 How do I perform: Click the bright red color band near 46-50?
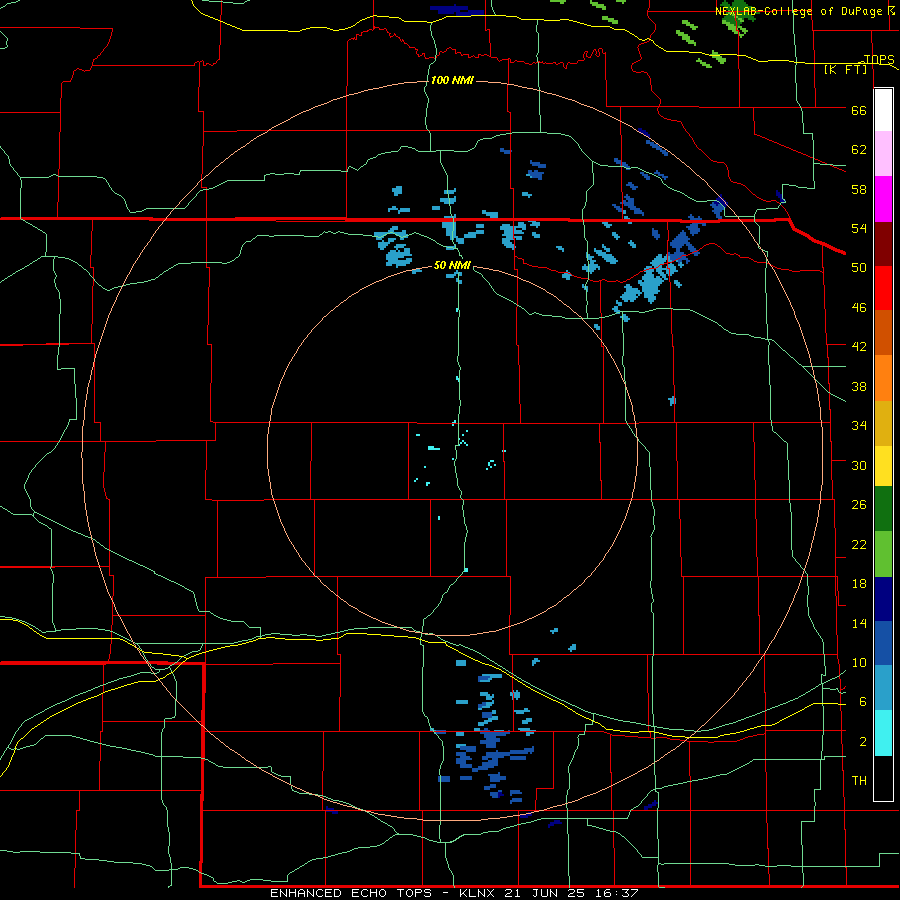click(x=883, y=288)
